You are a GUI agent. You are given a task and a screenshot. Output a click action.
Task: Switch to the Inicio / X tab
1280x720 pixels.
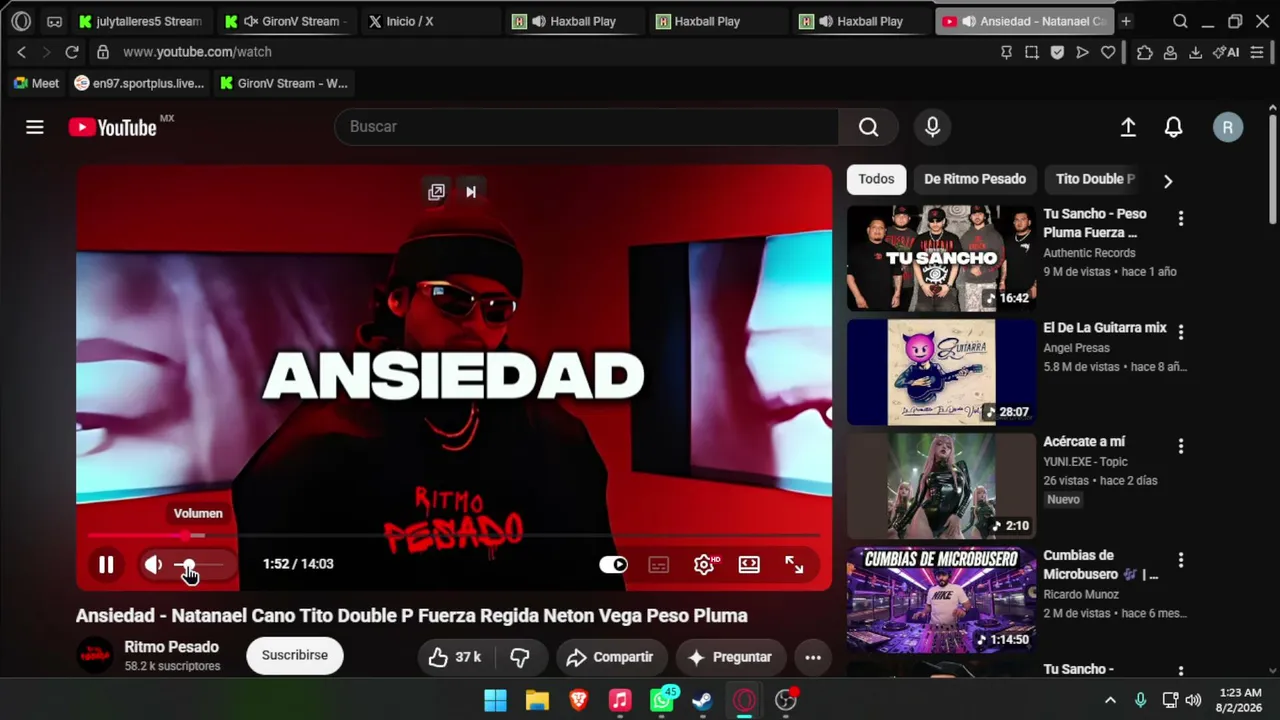click(431, 21)
